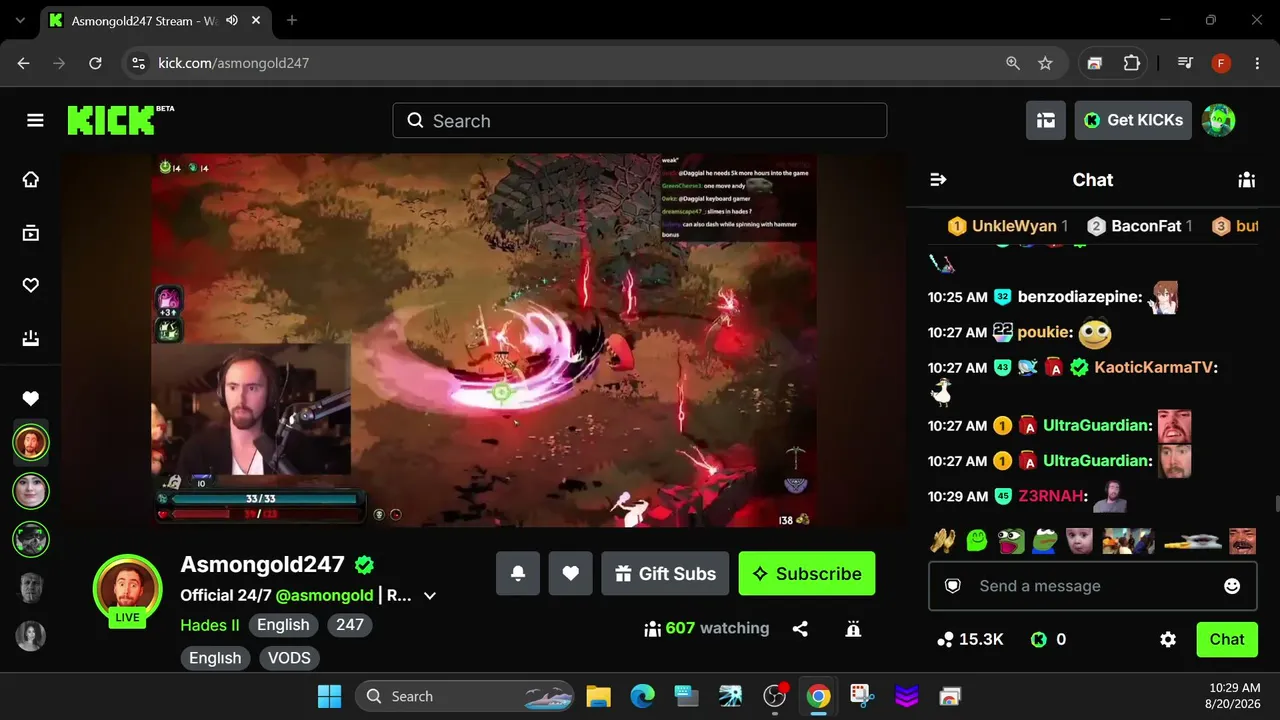Show the chat viewers list icon

pyautogui.click(x=1246, y=180)
